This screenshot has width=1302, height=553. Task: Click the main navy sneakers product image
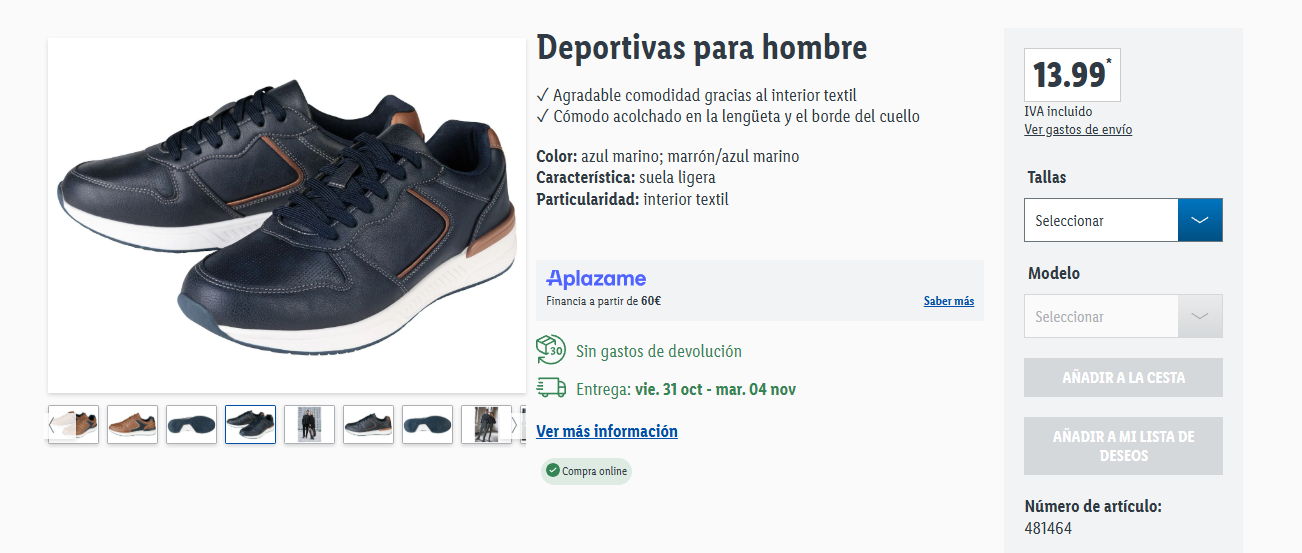(x=287, y=215)
